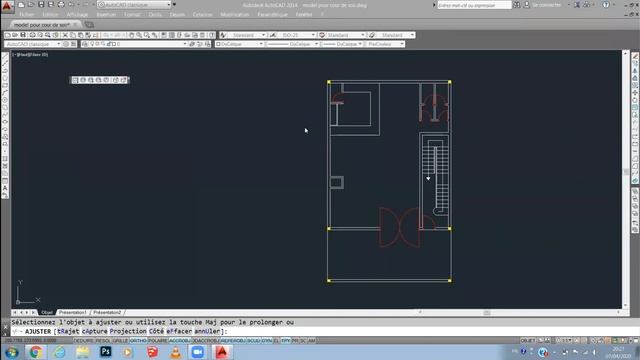The image size is (640, 360).
Task: Select the Move tool in Modify toolbar
Action: coord(635,93)
